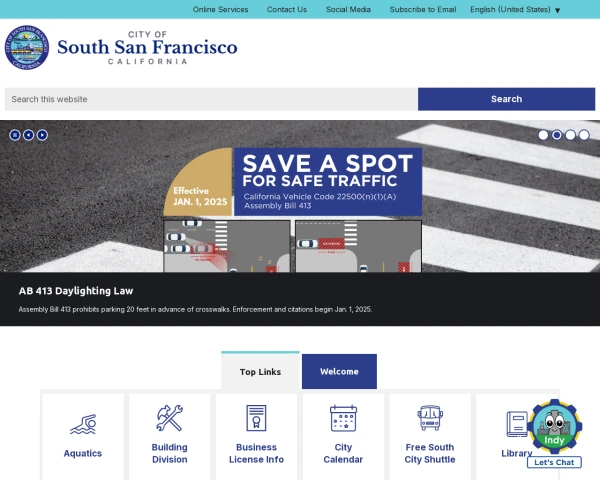Click the Indy chatbot mascot icon
The image size is (600, 480).
[554, 426]
